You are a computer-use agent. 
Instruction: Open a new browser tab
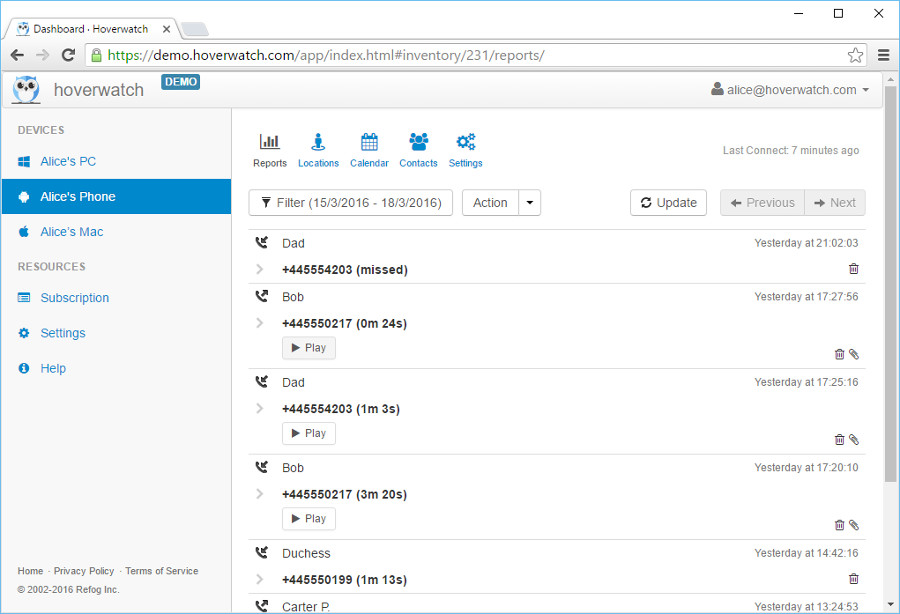coord(194,29)
